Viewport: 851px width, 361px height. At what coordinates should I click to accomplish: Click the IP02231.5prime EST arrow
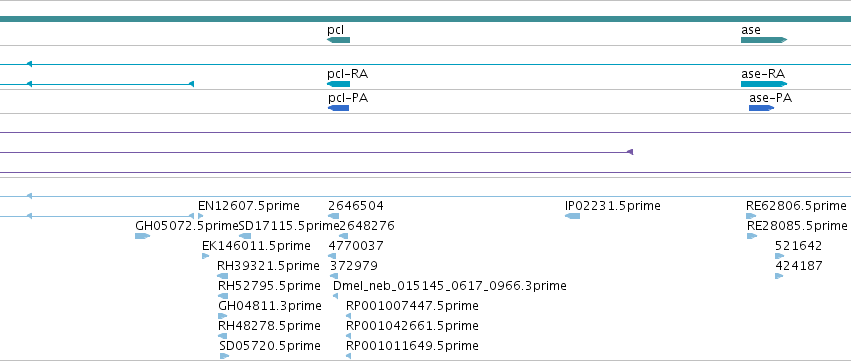click(x=572, y=216)
